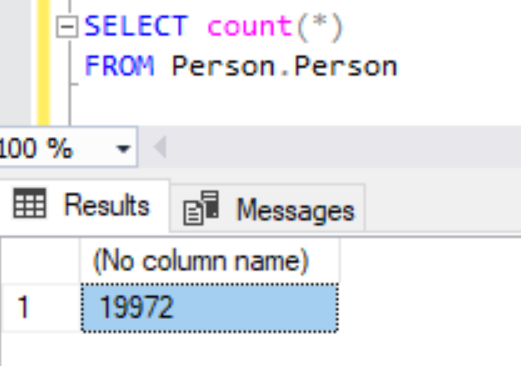Open the 100 % zoom dropdown arrow
Screen dimensions: 521x366
123,148
